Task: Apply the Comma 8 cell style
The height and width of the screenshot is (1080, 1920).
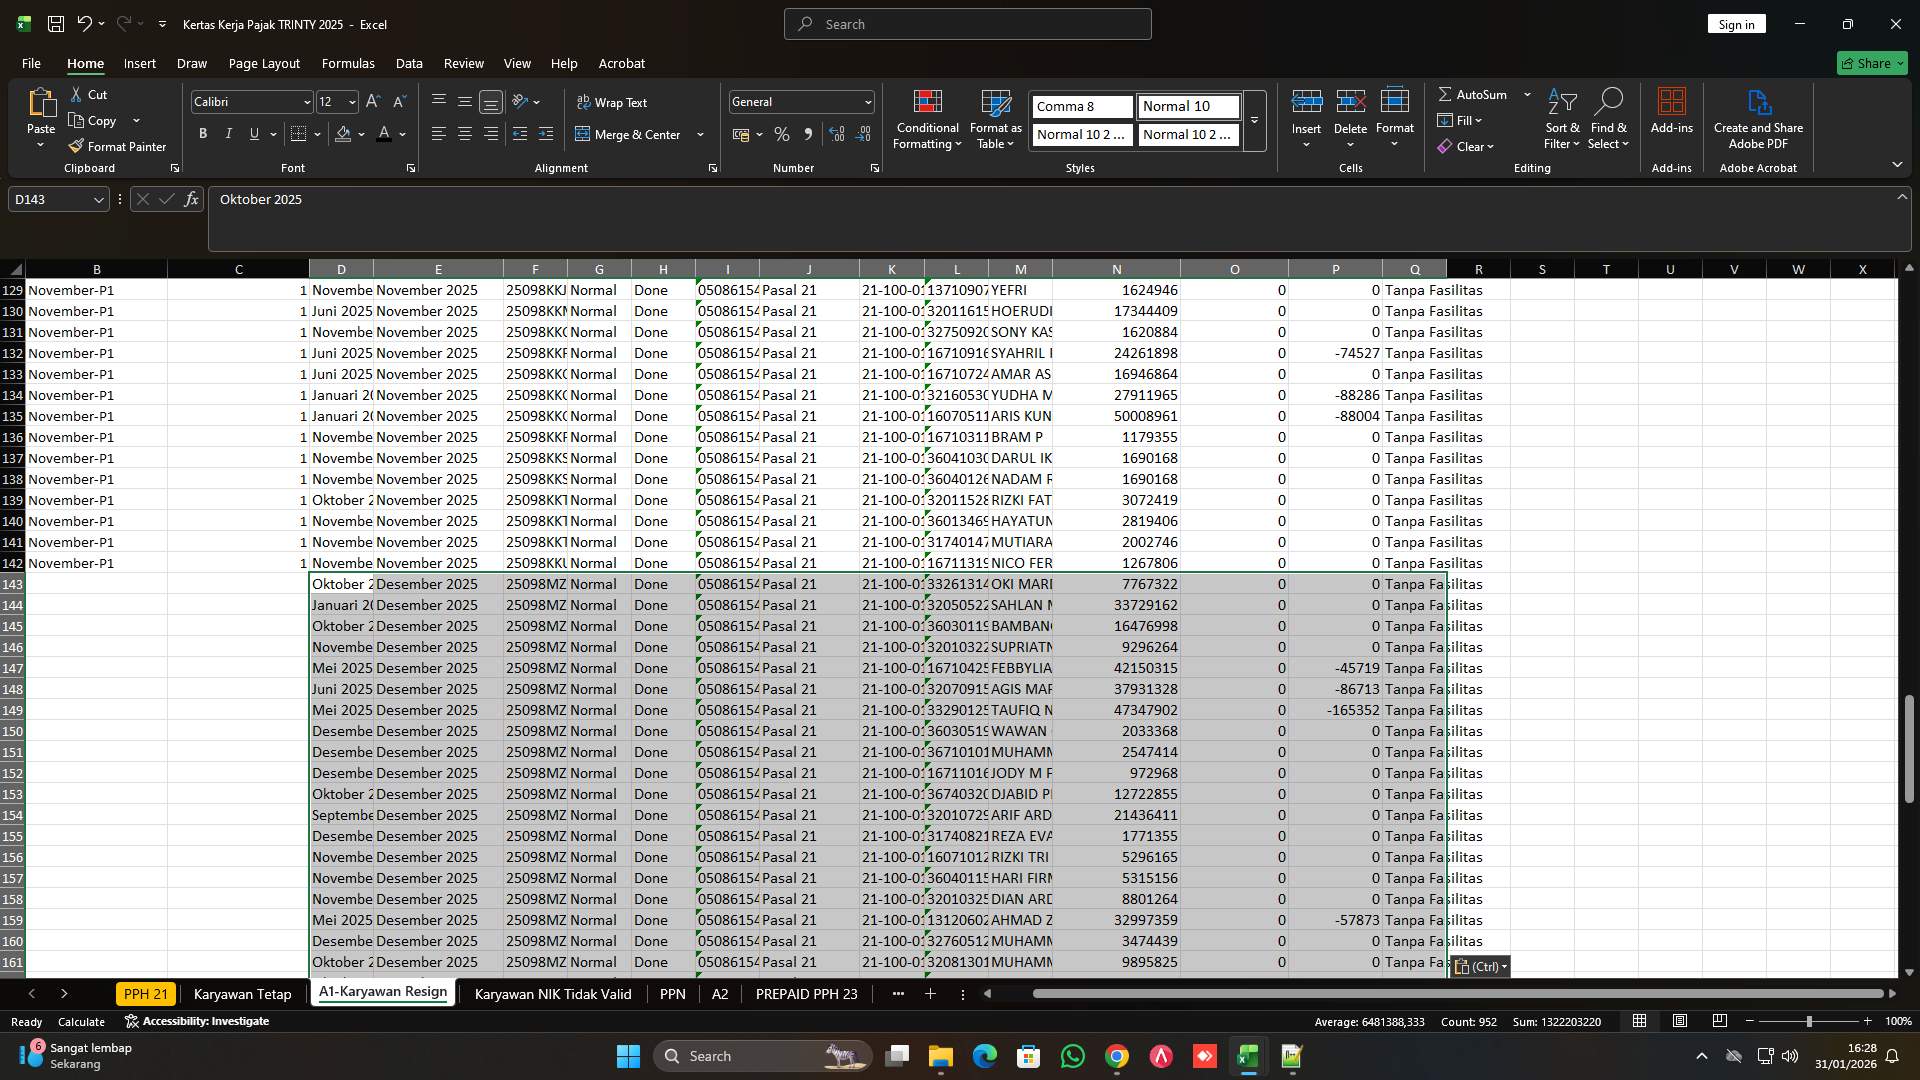Action: [1080, 106]
